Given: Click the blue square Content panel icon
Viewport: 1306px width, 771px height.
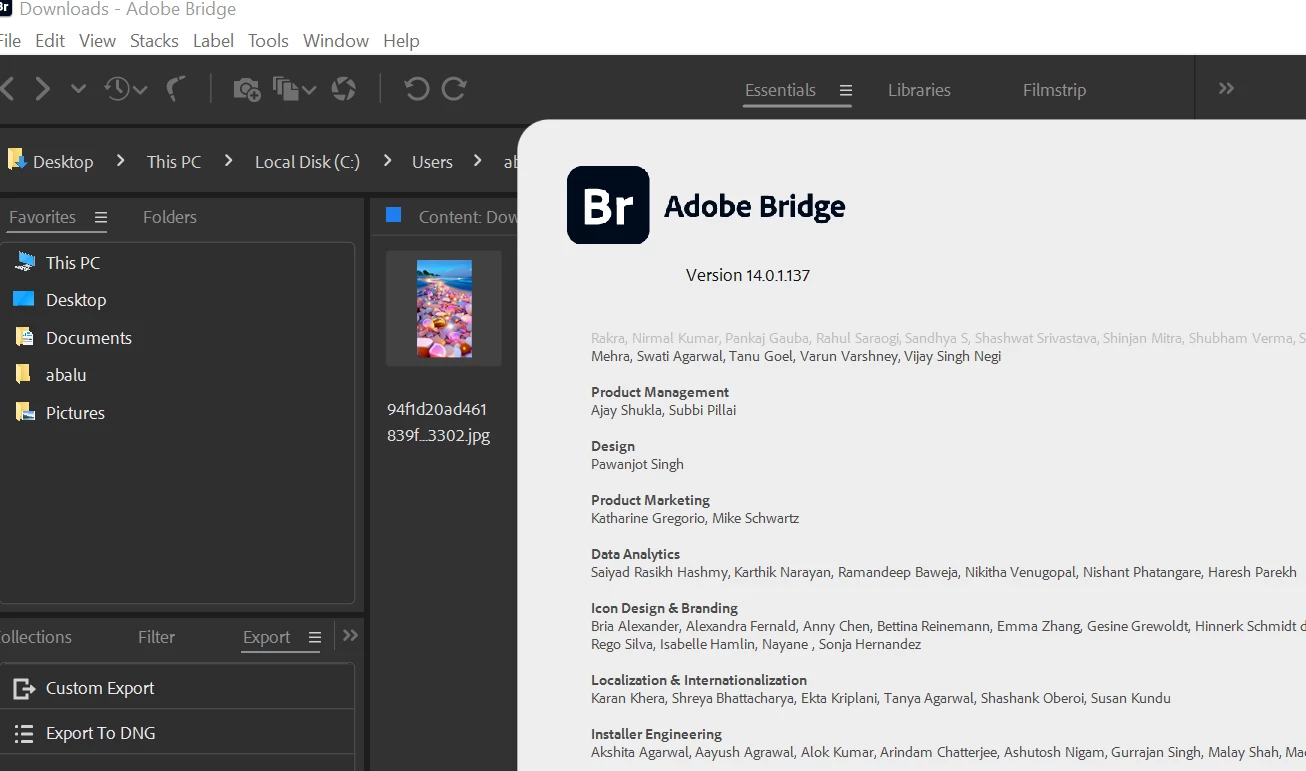Looking at the screenshot, I should point(393,215).
